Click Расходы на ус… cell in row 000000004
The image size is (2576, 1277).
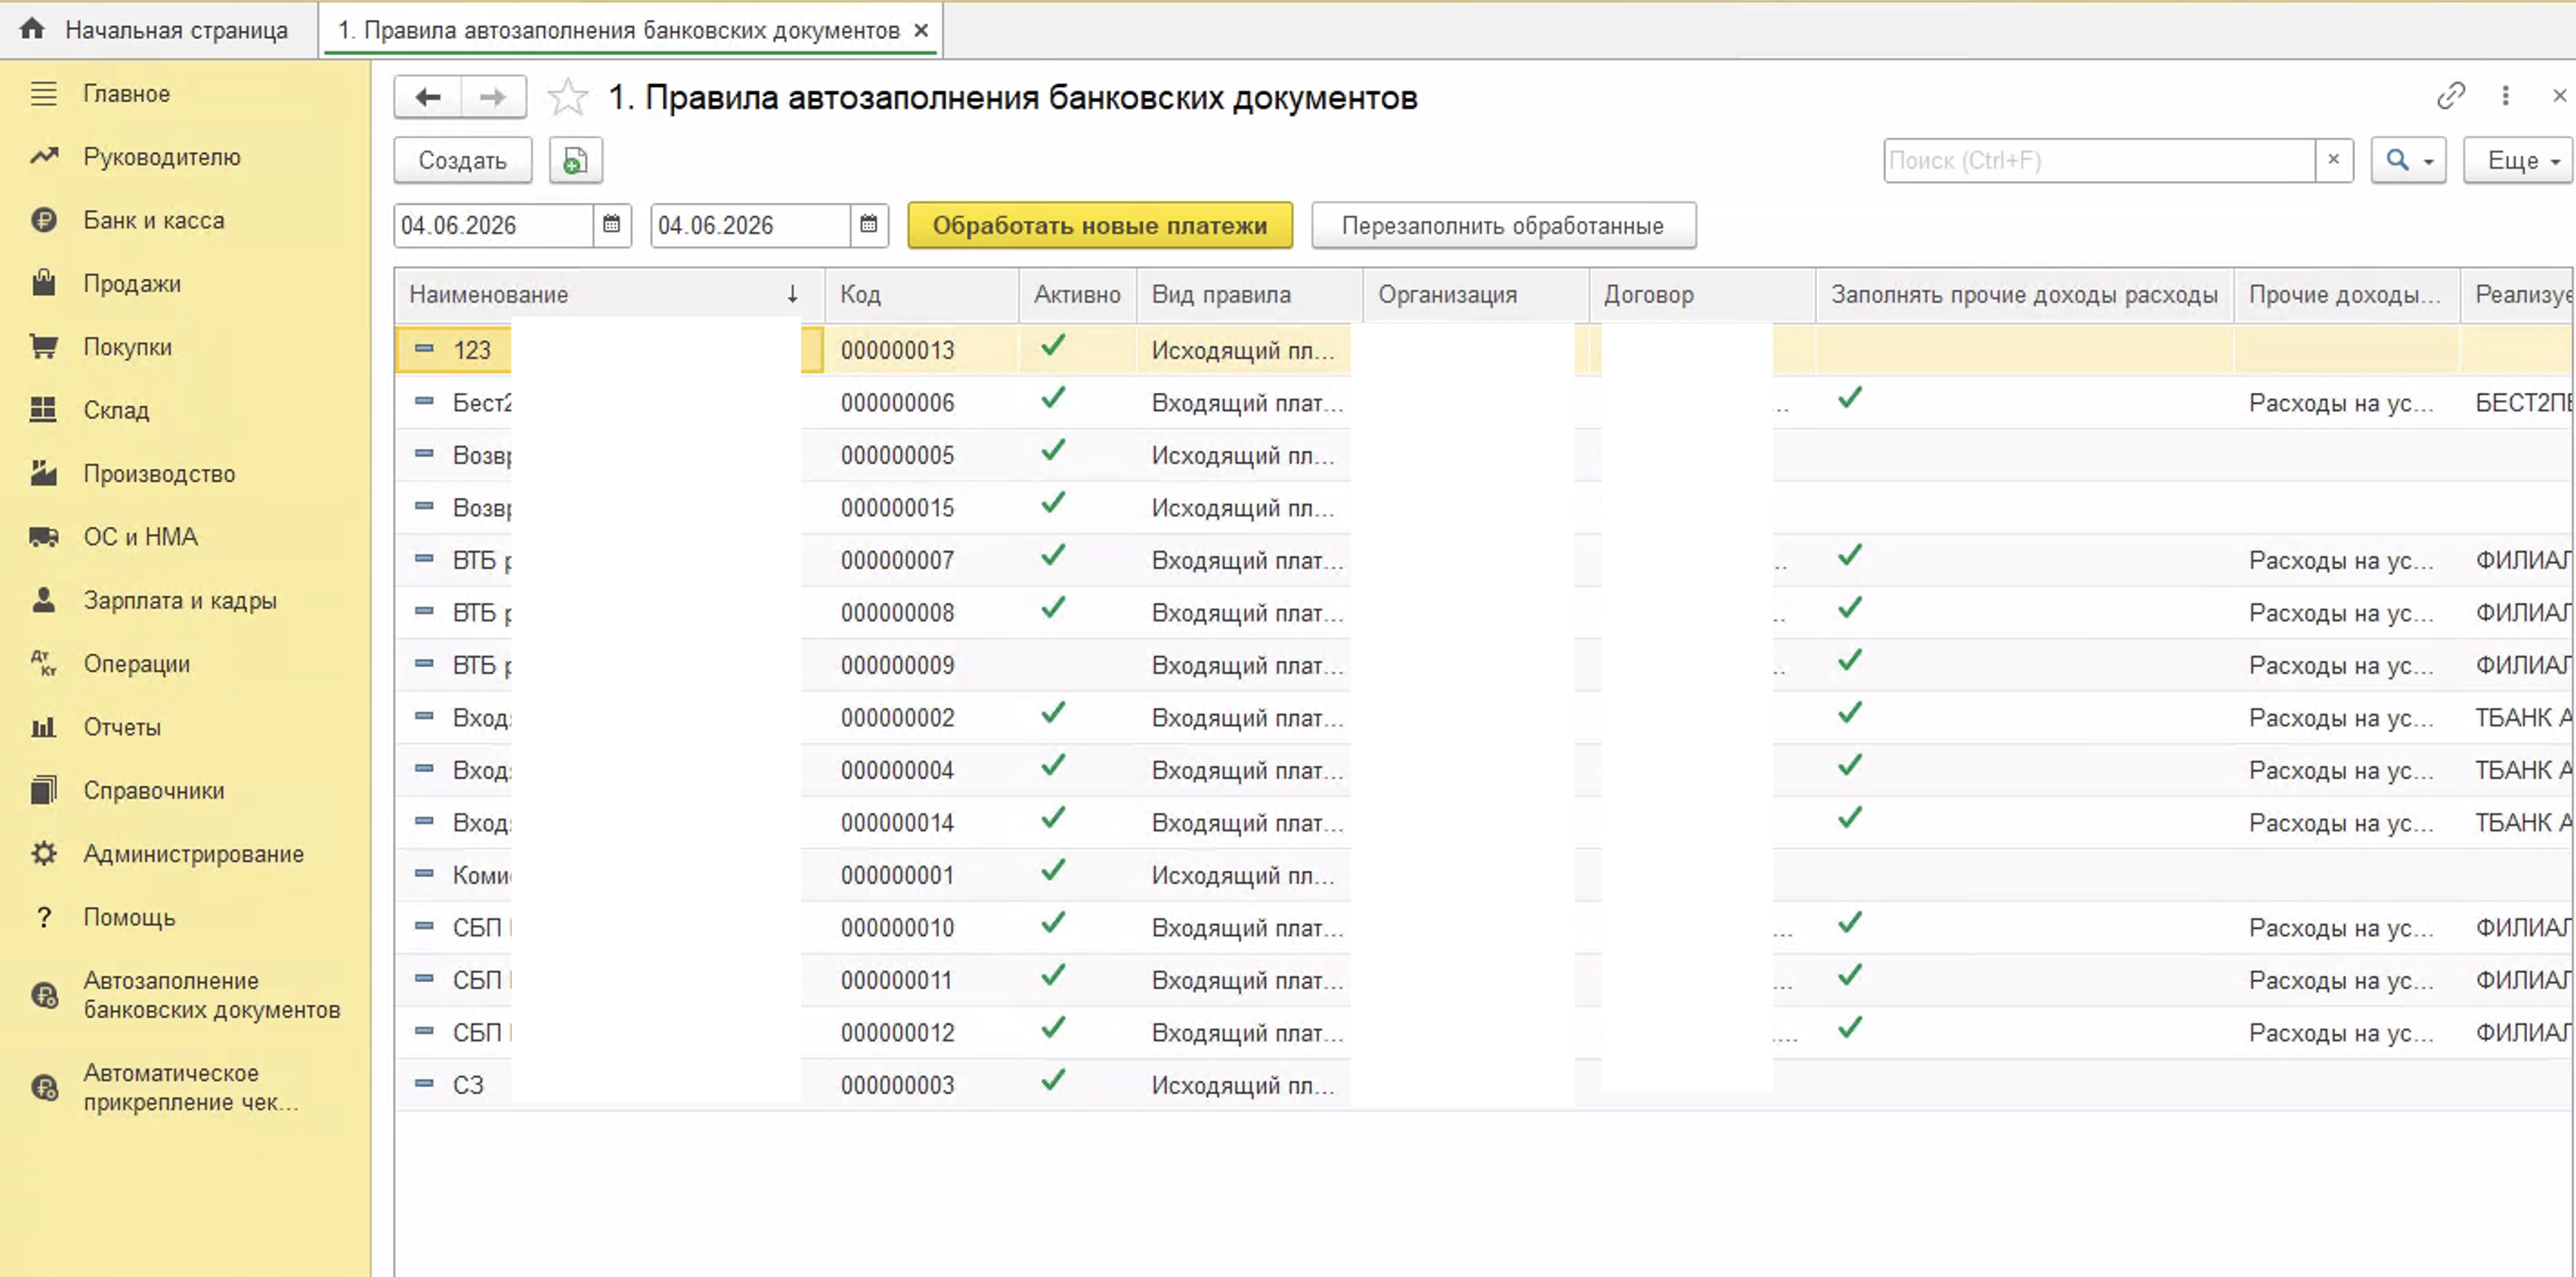tap(2342, 770)
